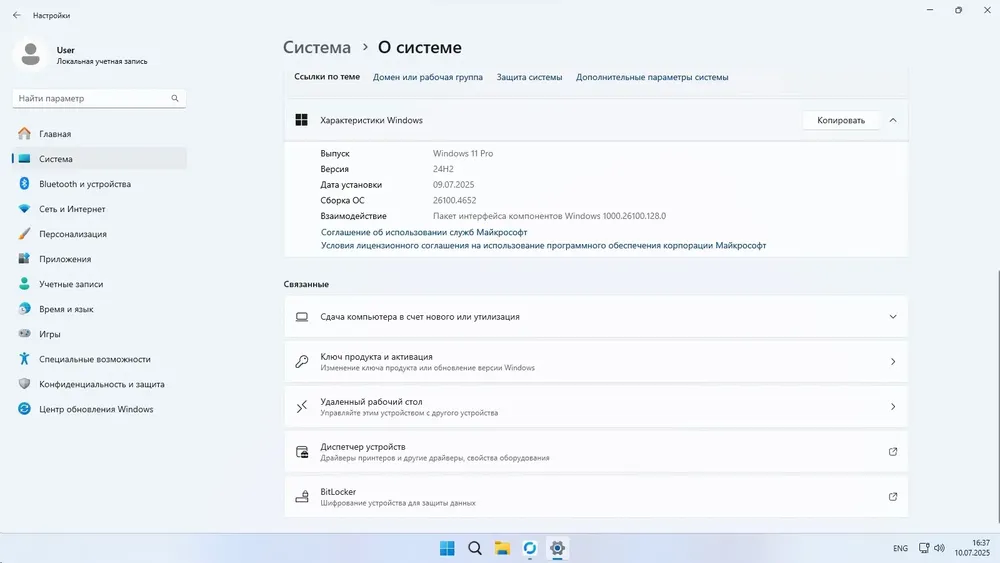Click the Учетные записи person icon
The height and width of the screenshot is (563, 1000).
pyautogui.click(x=24, y=284)
